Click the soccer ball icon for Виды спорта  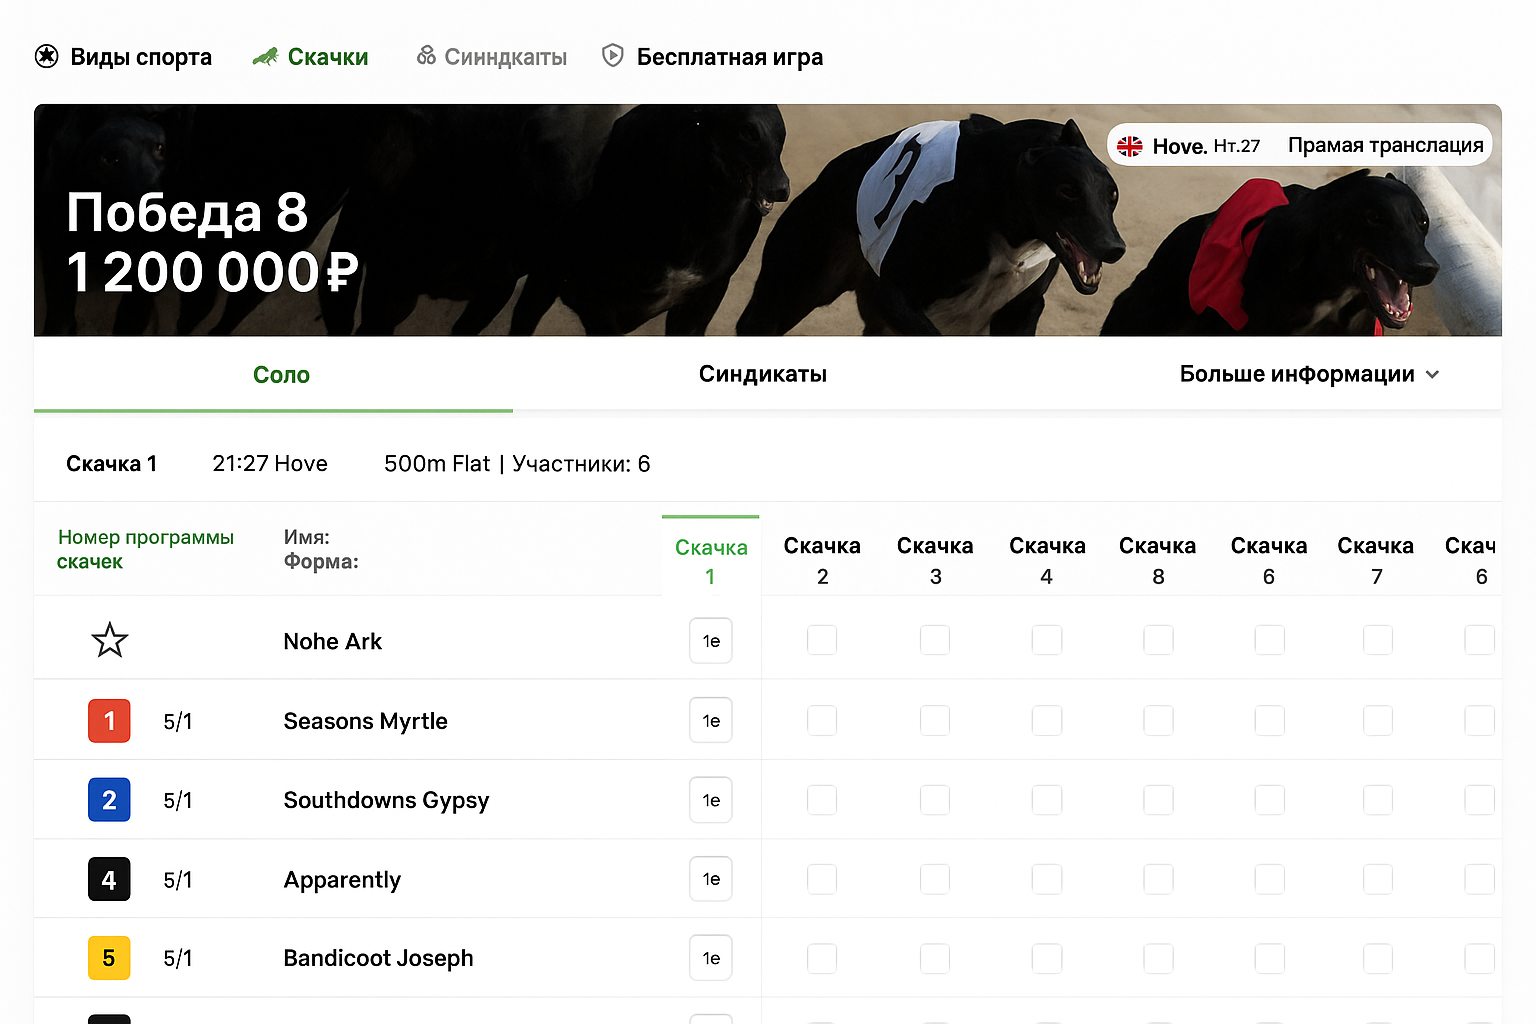point(46,56)
